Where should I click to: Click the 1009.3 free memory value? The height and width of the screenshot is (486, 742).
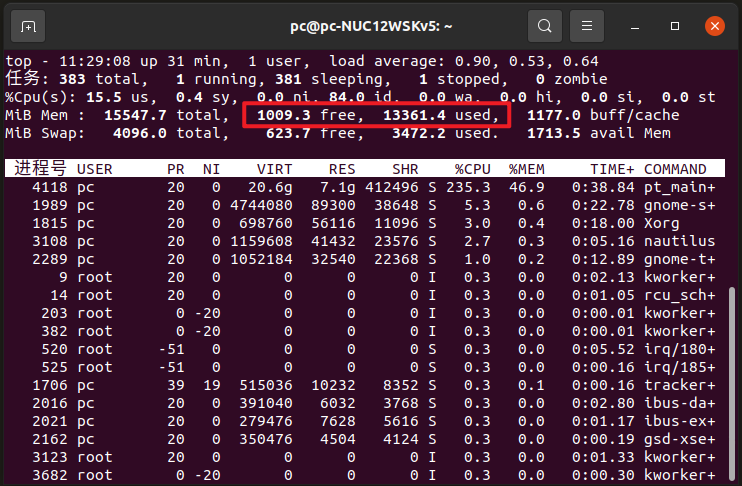pyautogui.click(x=283, y=115)
